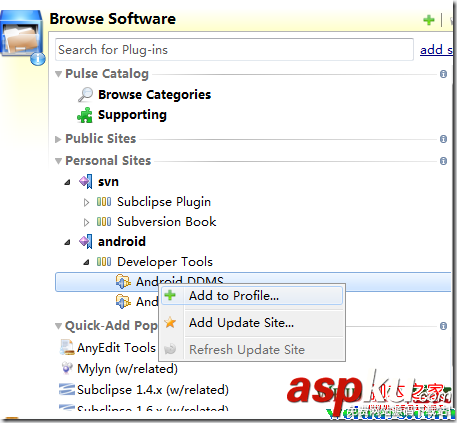Image resolution: width=457 pixels, height=423 pixels.
Task: Click the android site icon
Action: click(x=86, y=241)
